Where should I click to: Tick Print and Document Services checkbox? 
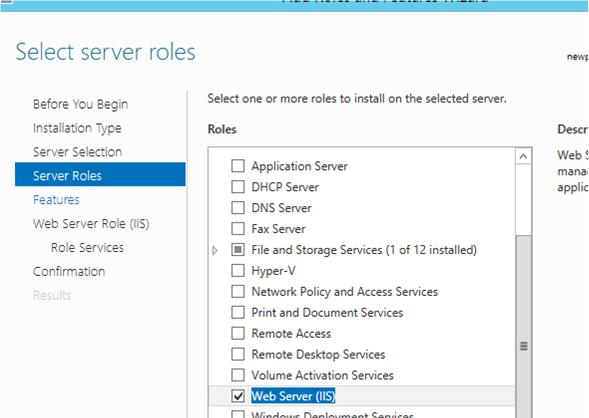coord(238,312)
